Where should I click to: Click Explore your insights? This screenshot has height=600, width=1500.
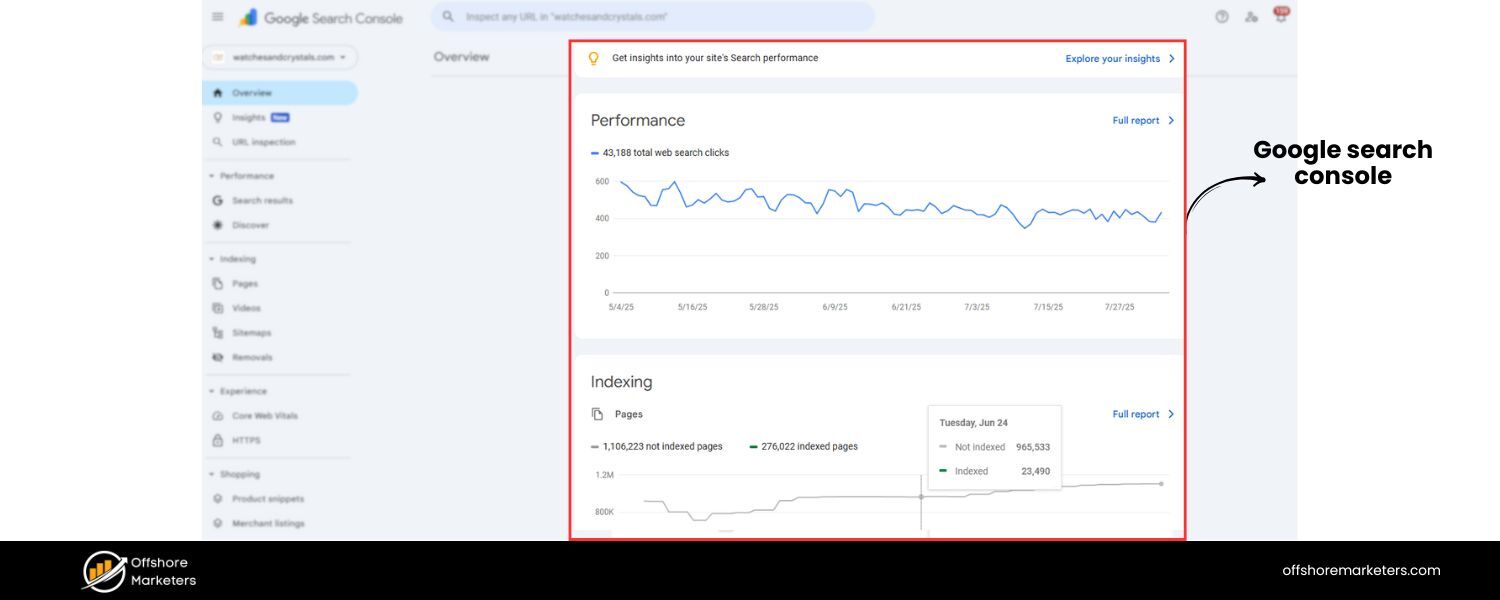tap(1113, 58)
